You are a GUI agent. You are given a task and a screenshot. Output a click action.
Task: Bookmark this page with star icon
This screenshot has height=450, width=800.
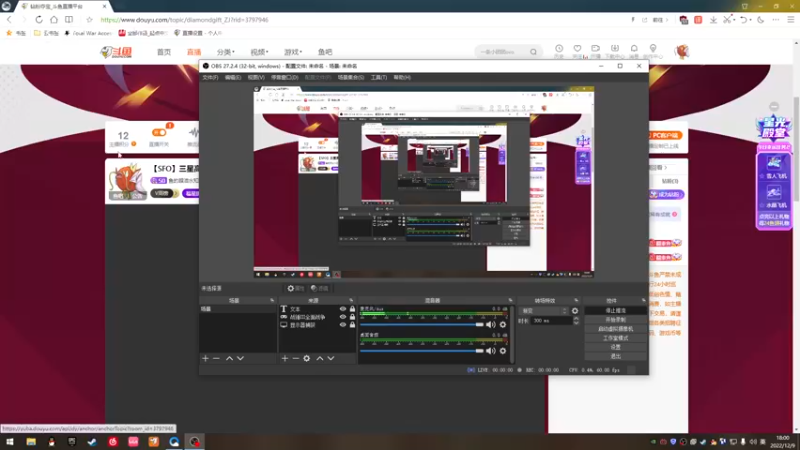(89, 19)
